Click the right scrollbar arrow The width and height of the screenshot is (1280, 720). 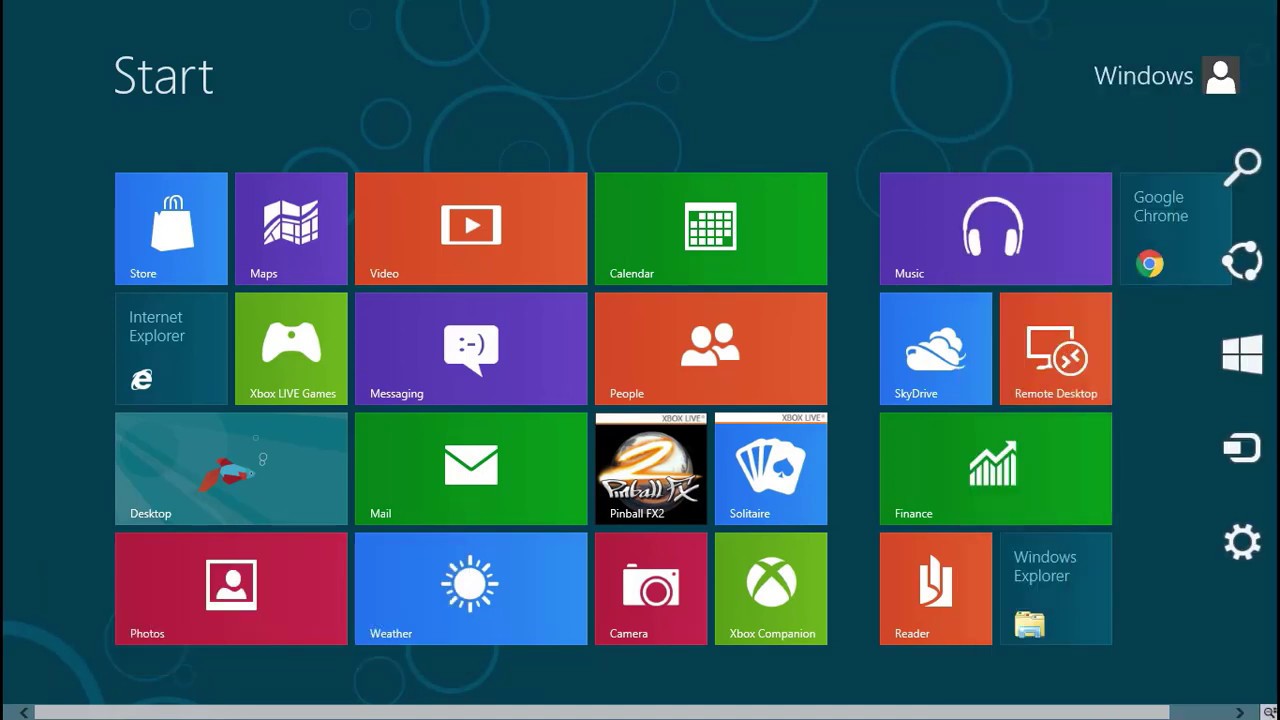coord(1240,713)
